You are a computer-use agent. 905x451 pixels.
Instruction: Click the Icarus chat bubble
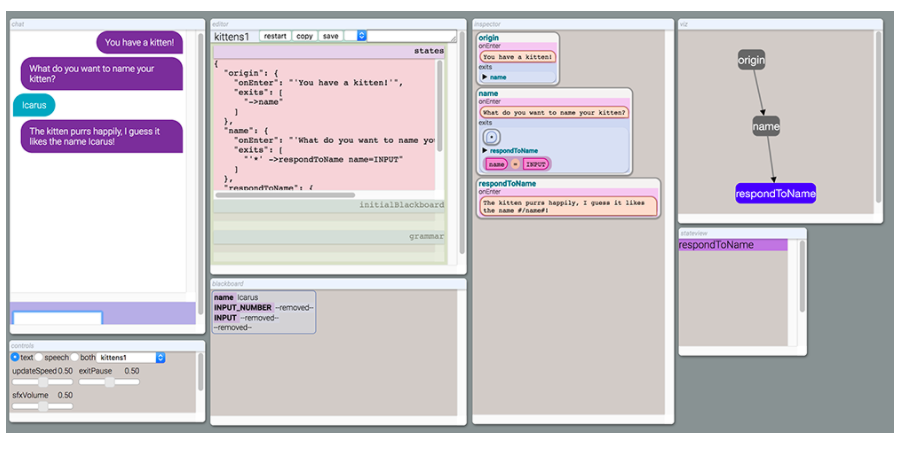pyautogui.click(x=34, y=105)
